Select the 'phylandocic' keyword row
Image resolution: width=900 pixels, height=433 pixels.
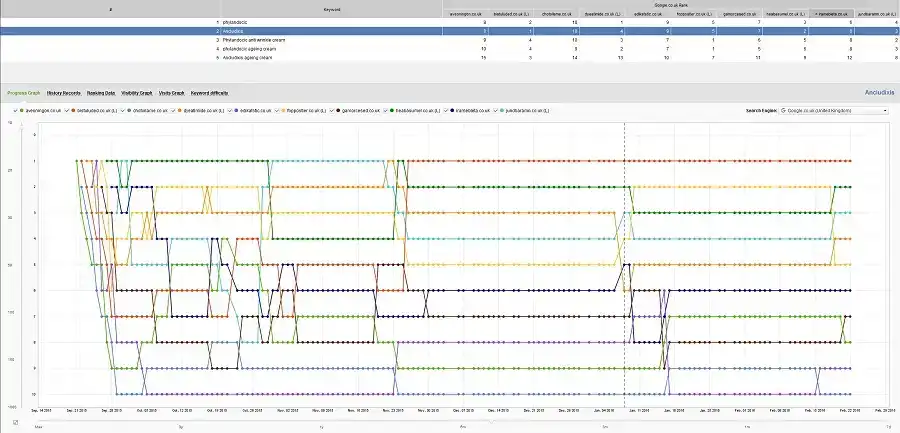click(450, 22)
